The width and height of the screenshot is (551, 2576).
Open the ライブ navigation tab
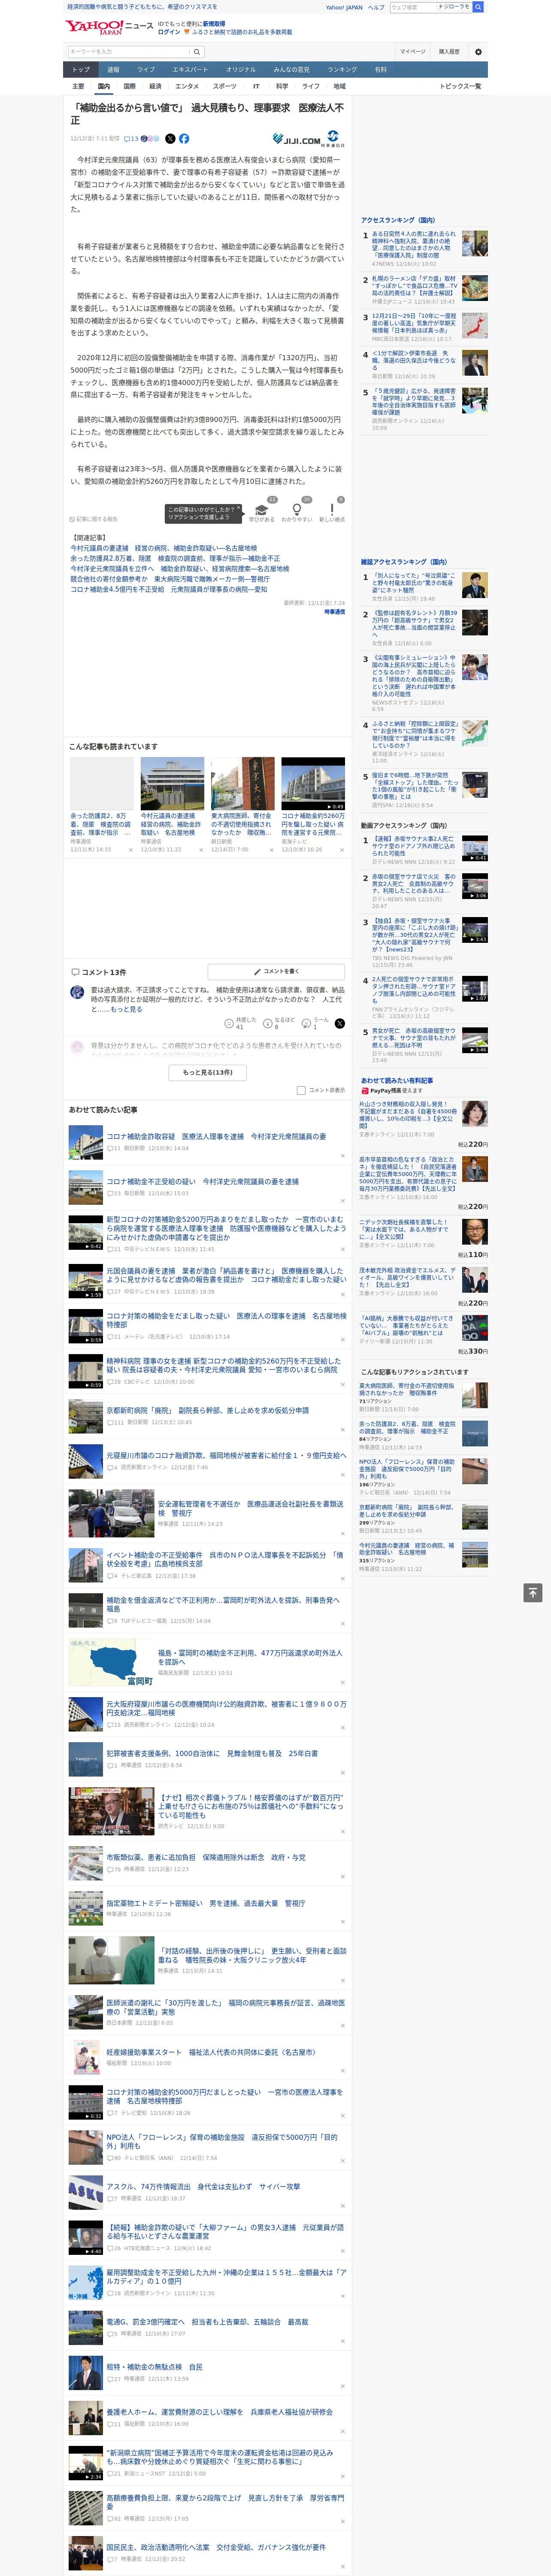146,69
